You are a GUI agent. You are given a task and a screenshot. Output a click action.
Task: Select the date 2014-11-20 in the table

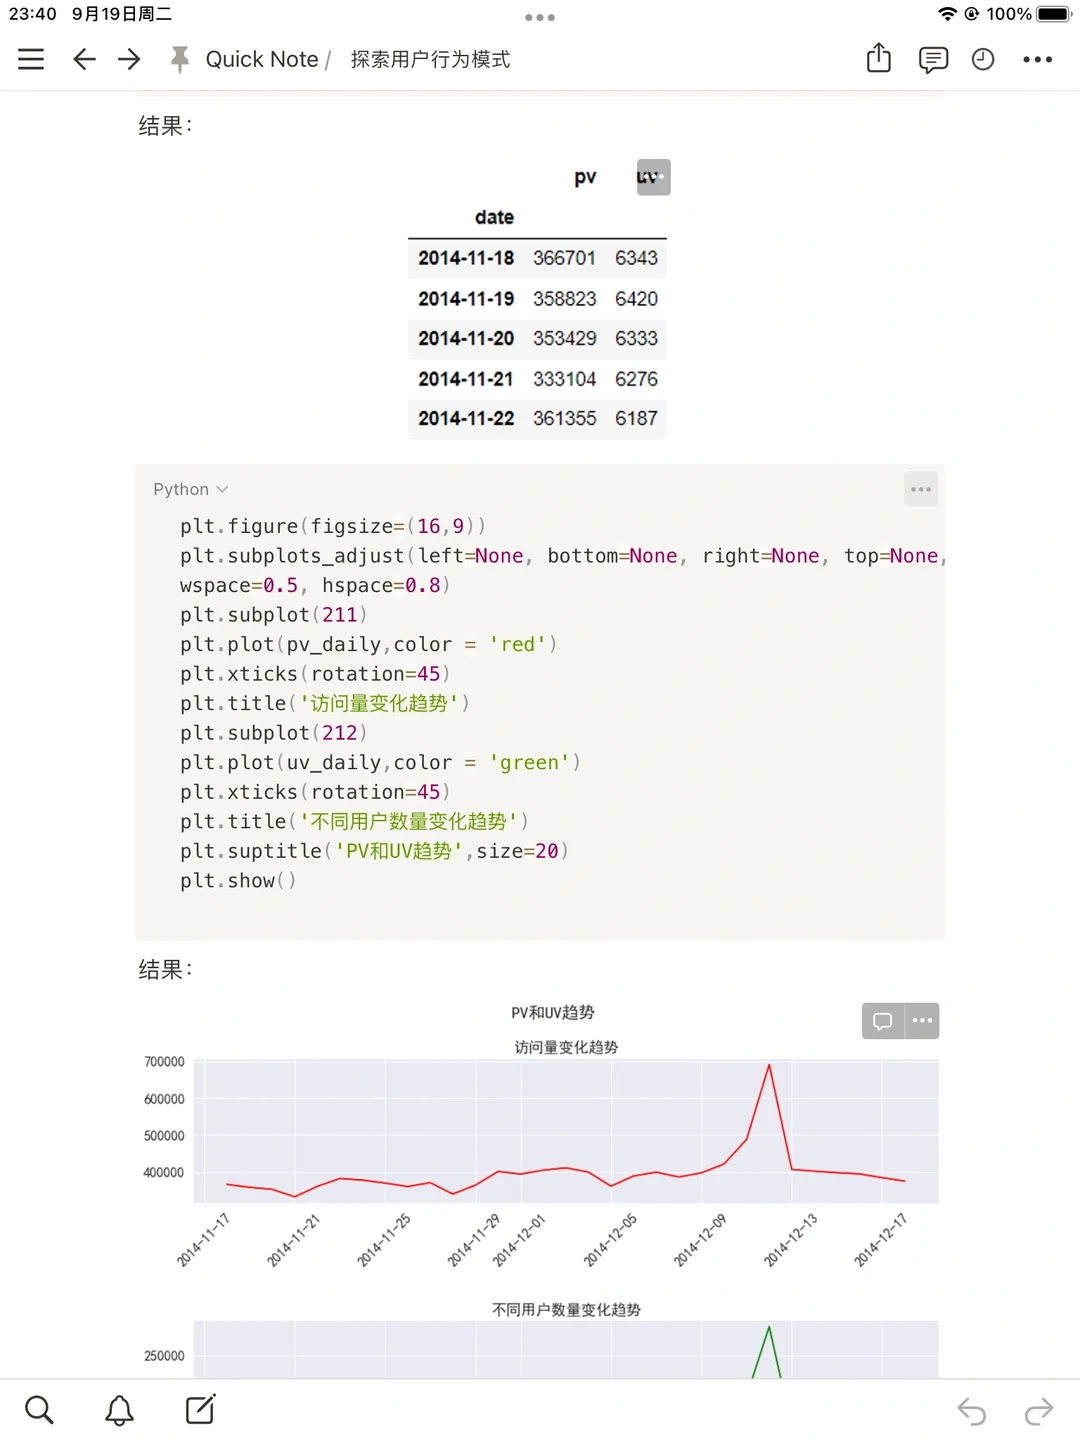coord(466,338)
